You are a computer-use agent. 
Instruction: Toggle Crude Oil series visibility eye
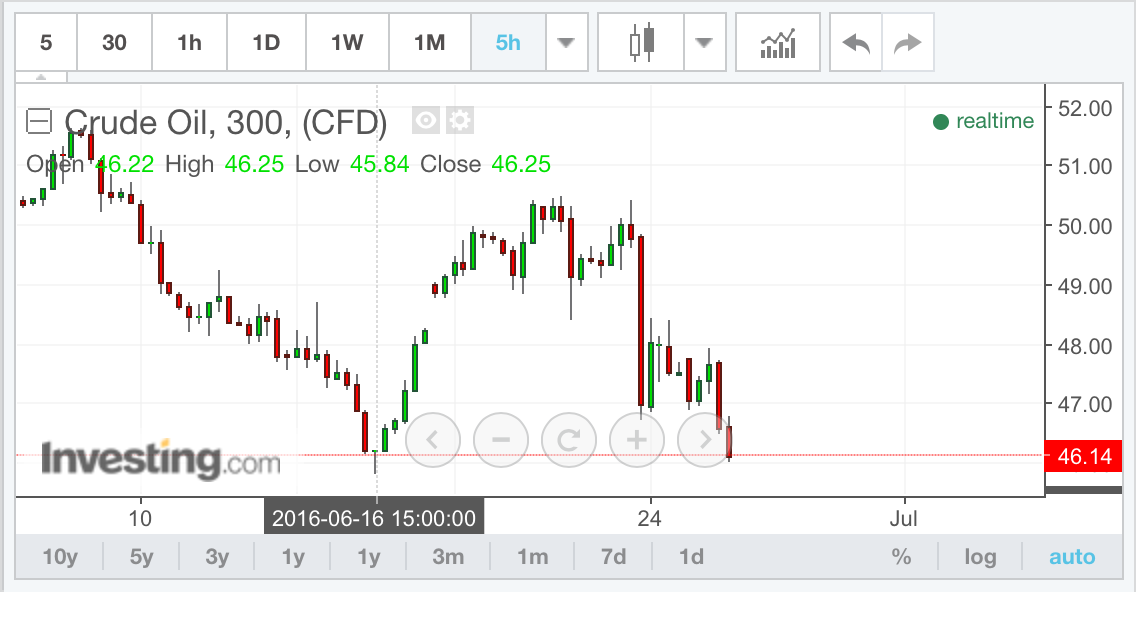[427, 121]
